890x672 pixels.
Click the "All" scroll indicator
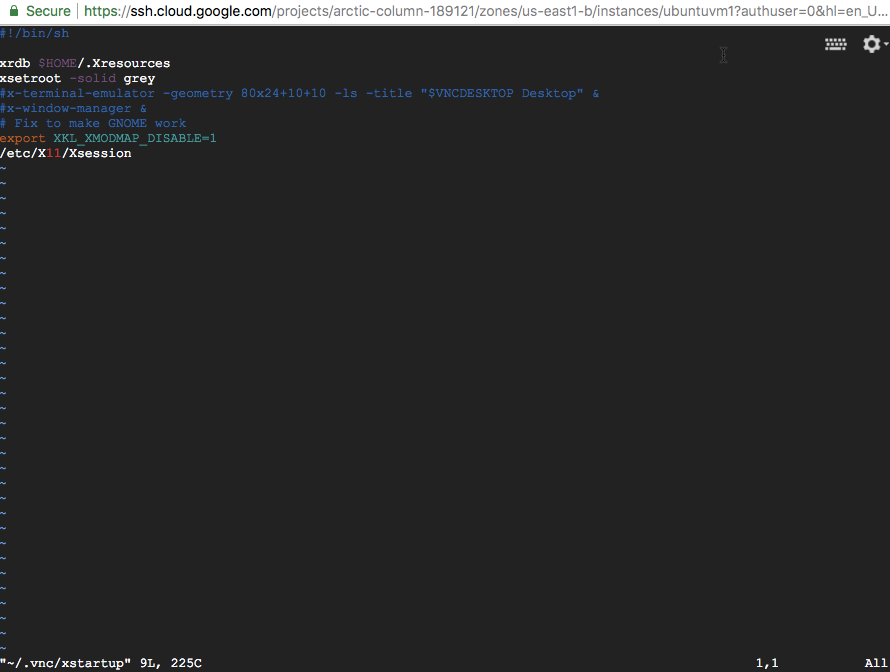(x=876, y=663)
